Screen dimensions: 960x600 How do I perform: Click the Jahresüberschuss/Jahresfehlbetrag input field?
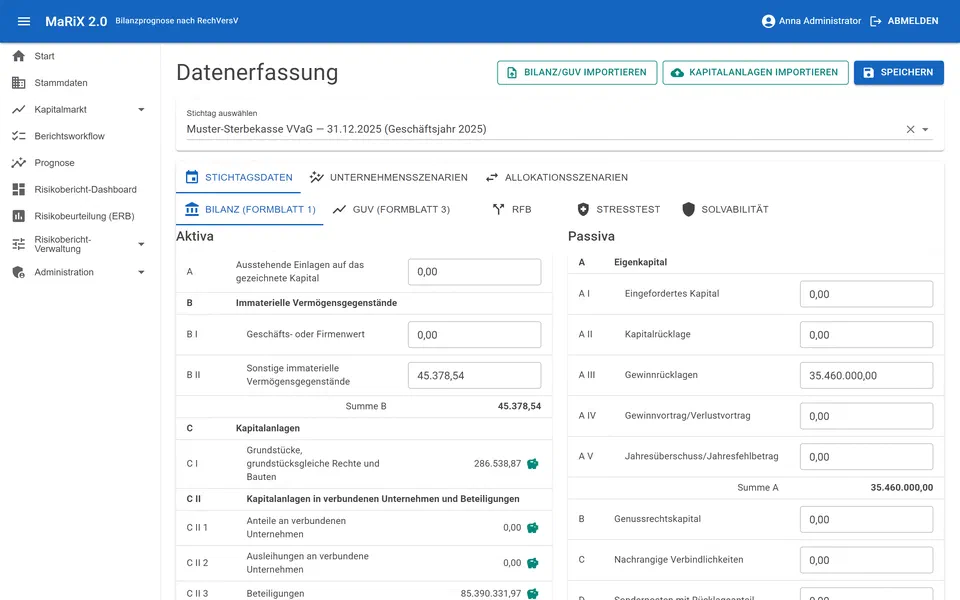point(866,457)
